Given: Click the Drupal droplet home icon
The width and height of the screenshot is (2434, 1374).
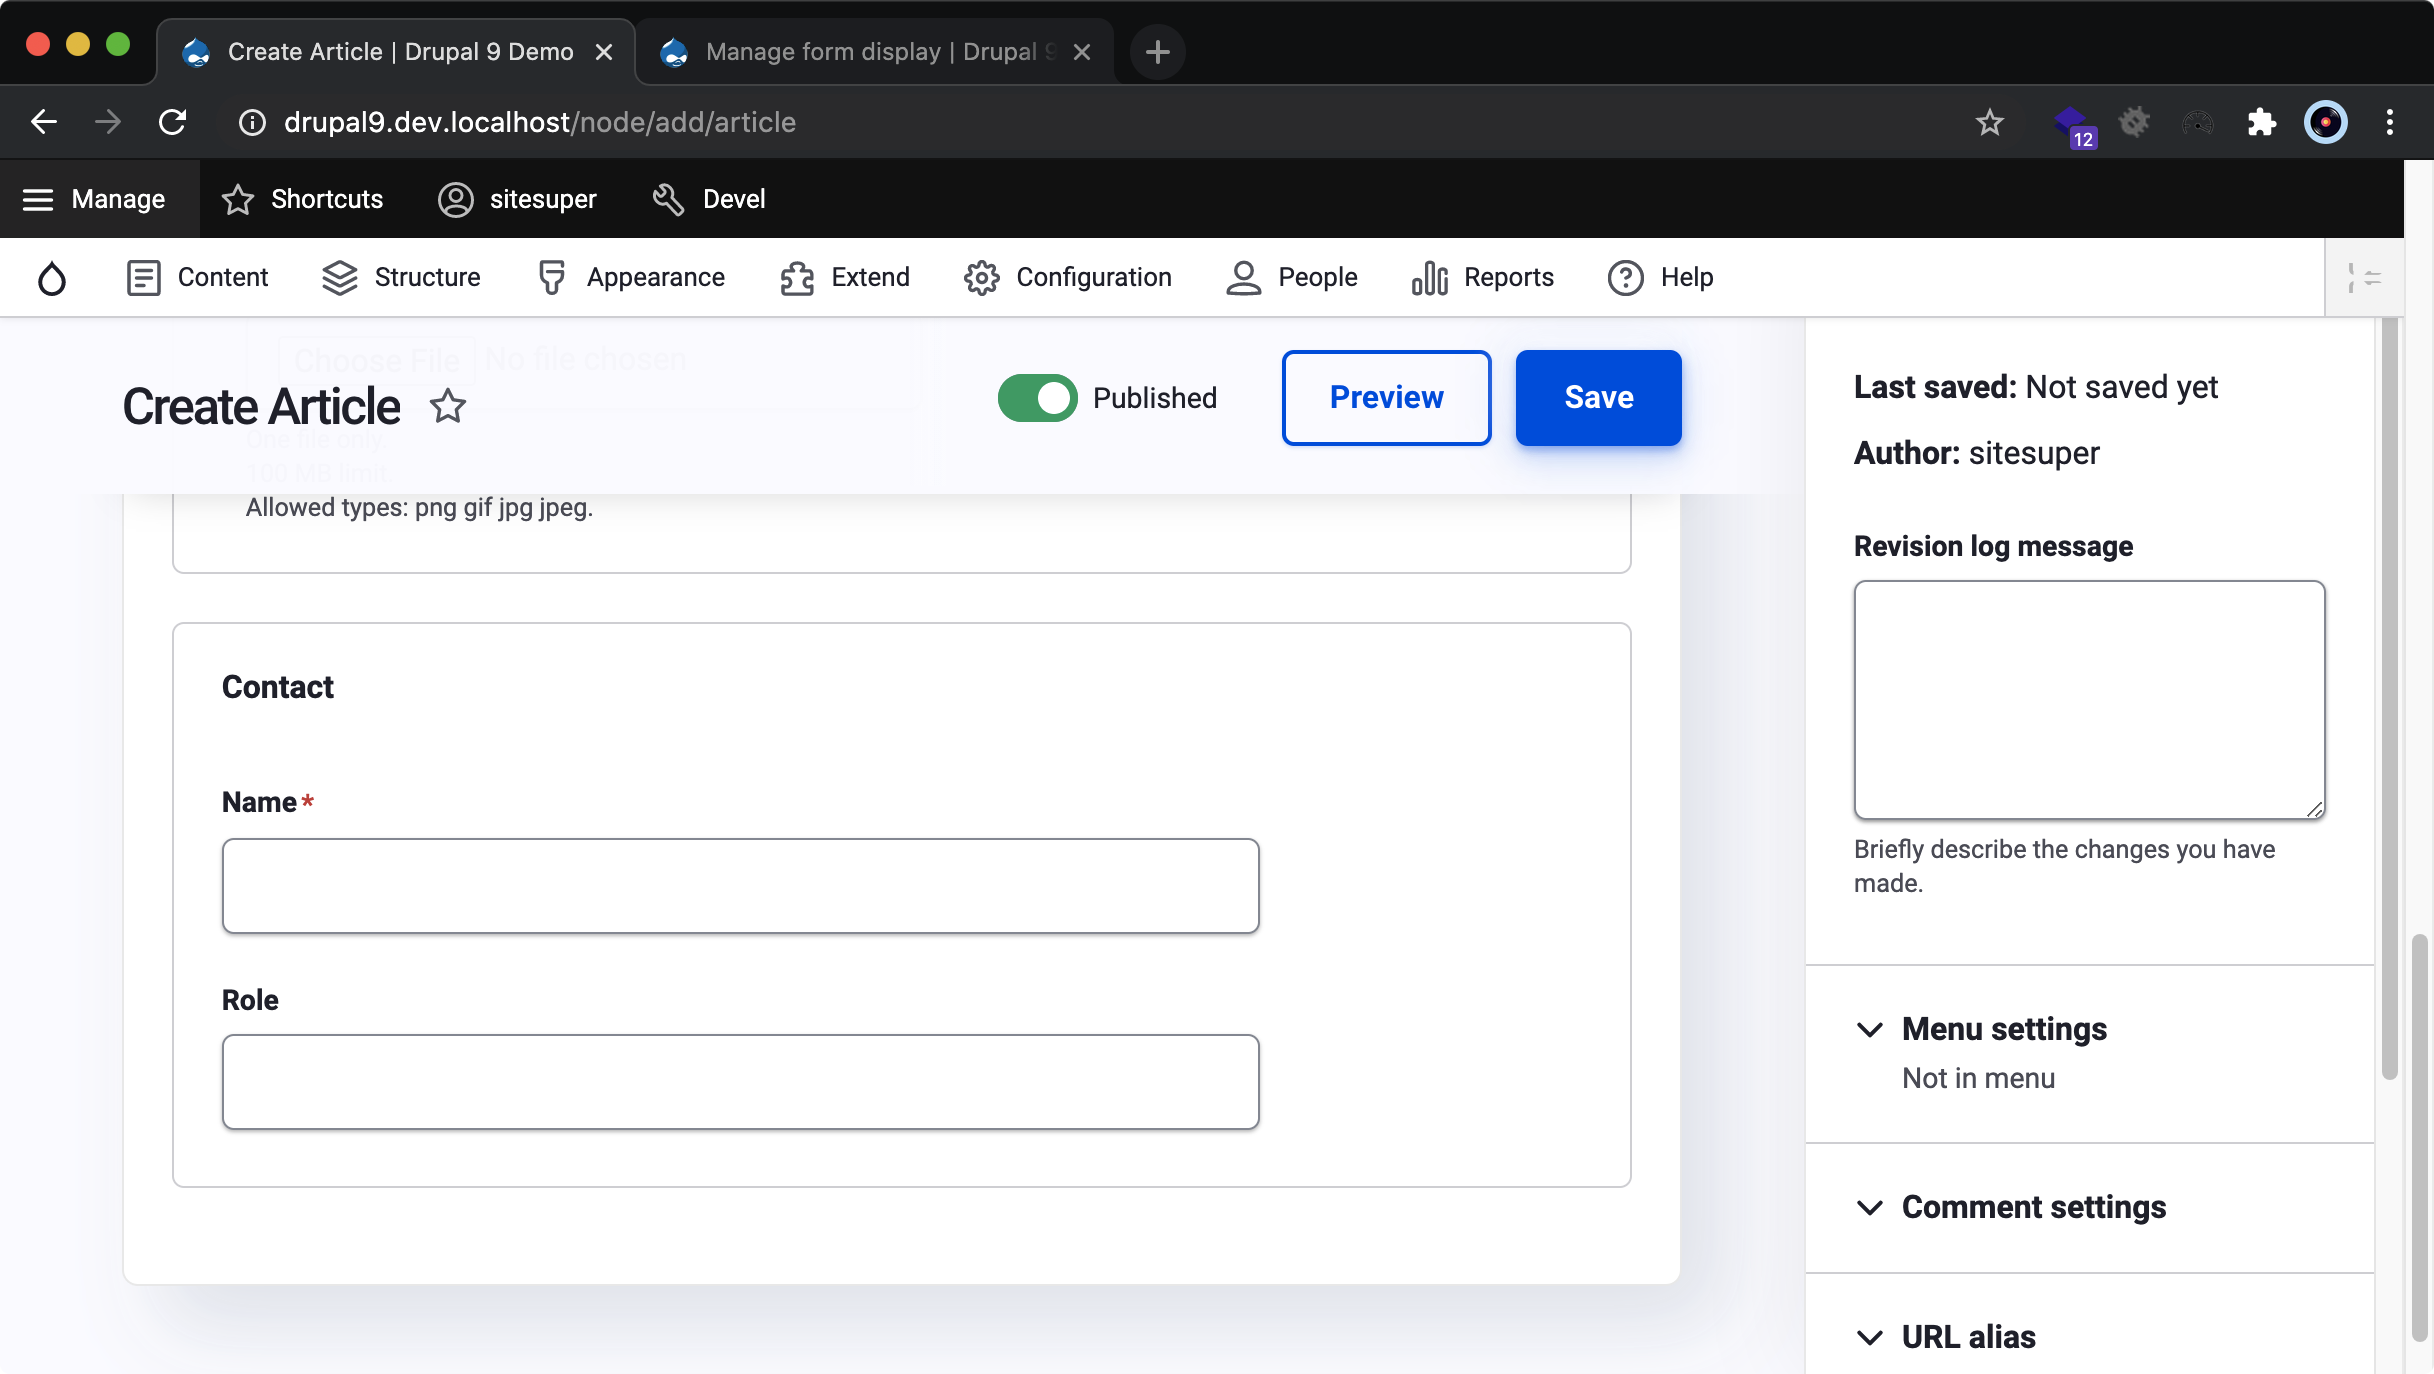Looking at the screenshot, I should click(x=52, y=277).
